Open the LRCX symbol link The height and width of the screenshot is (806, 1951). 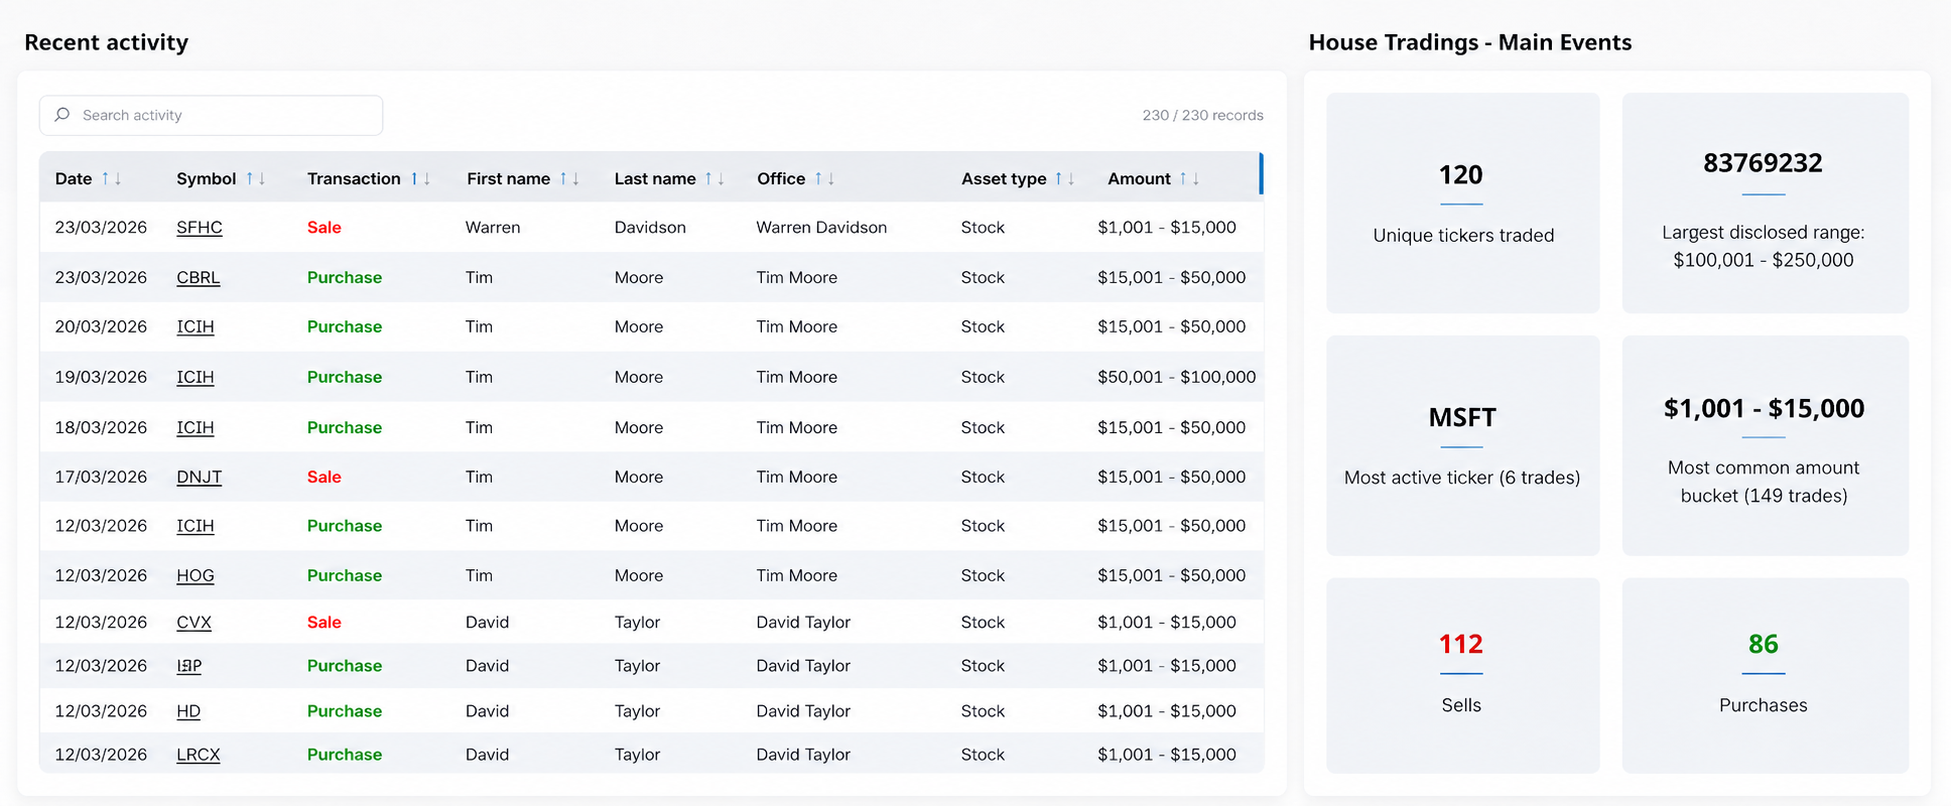tap(198, 755)
